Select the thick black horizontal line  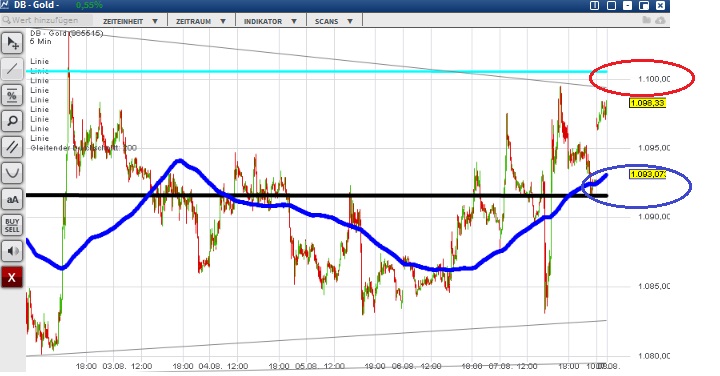coord(317,196)
